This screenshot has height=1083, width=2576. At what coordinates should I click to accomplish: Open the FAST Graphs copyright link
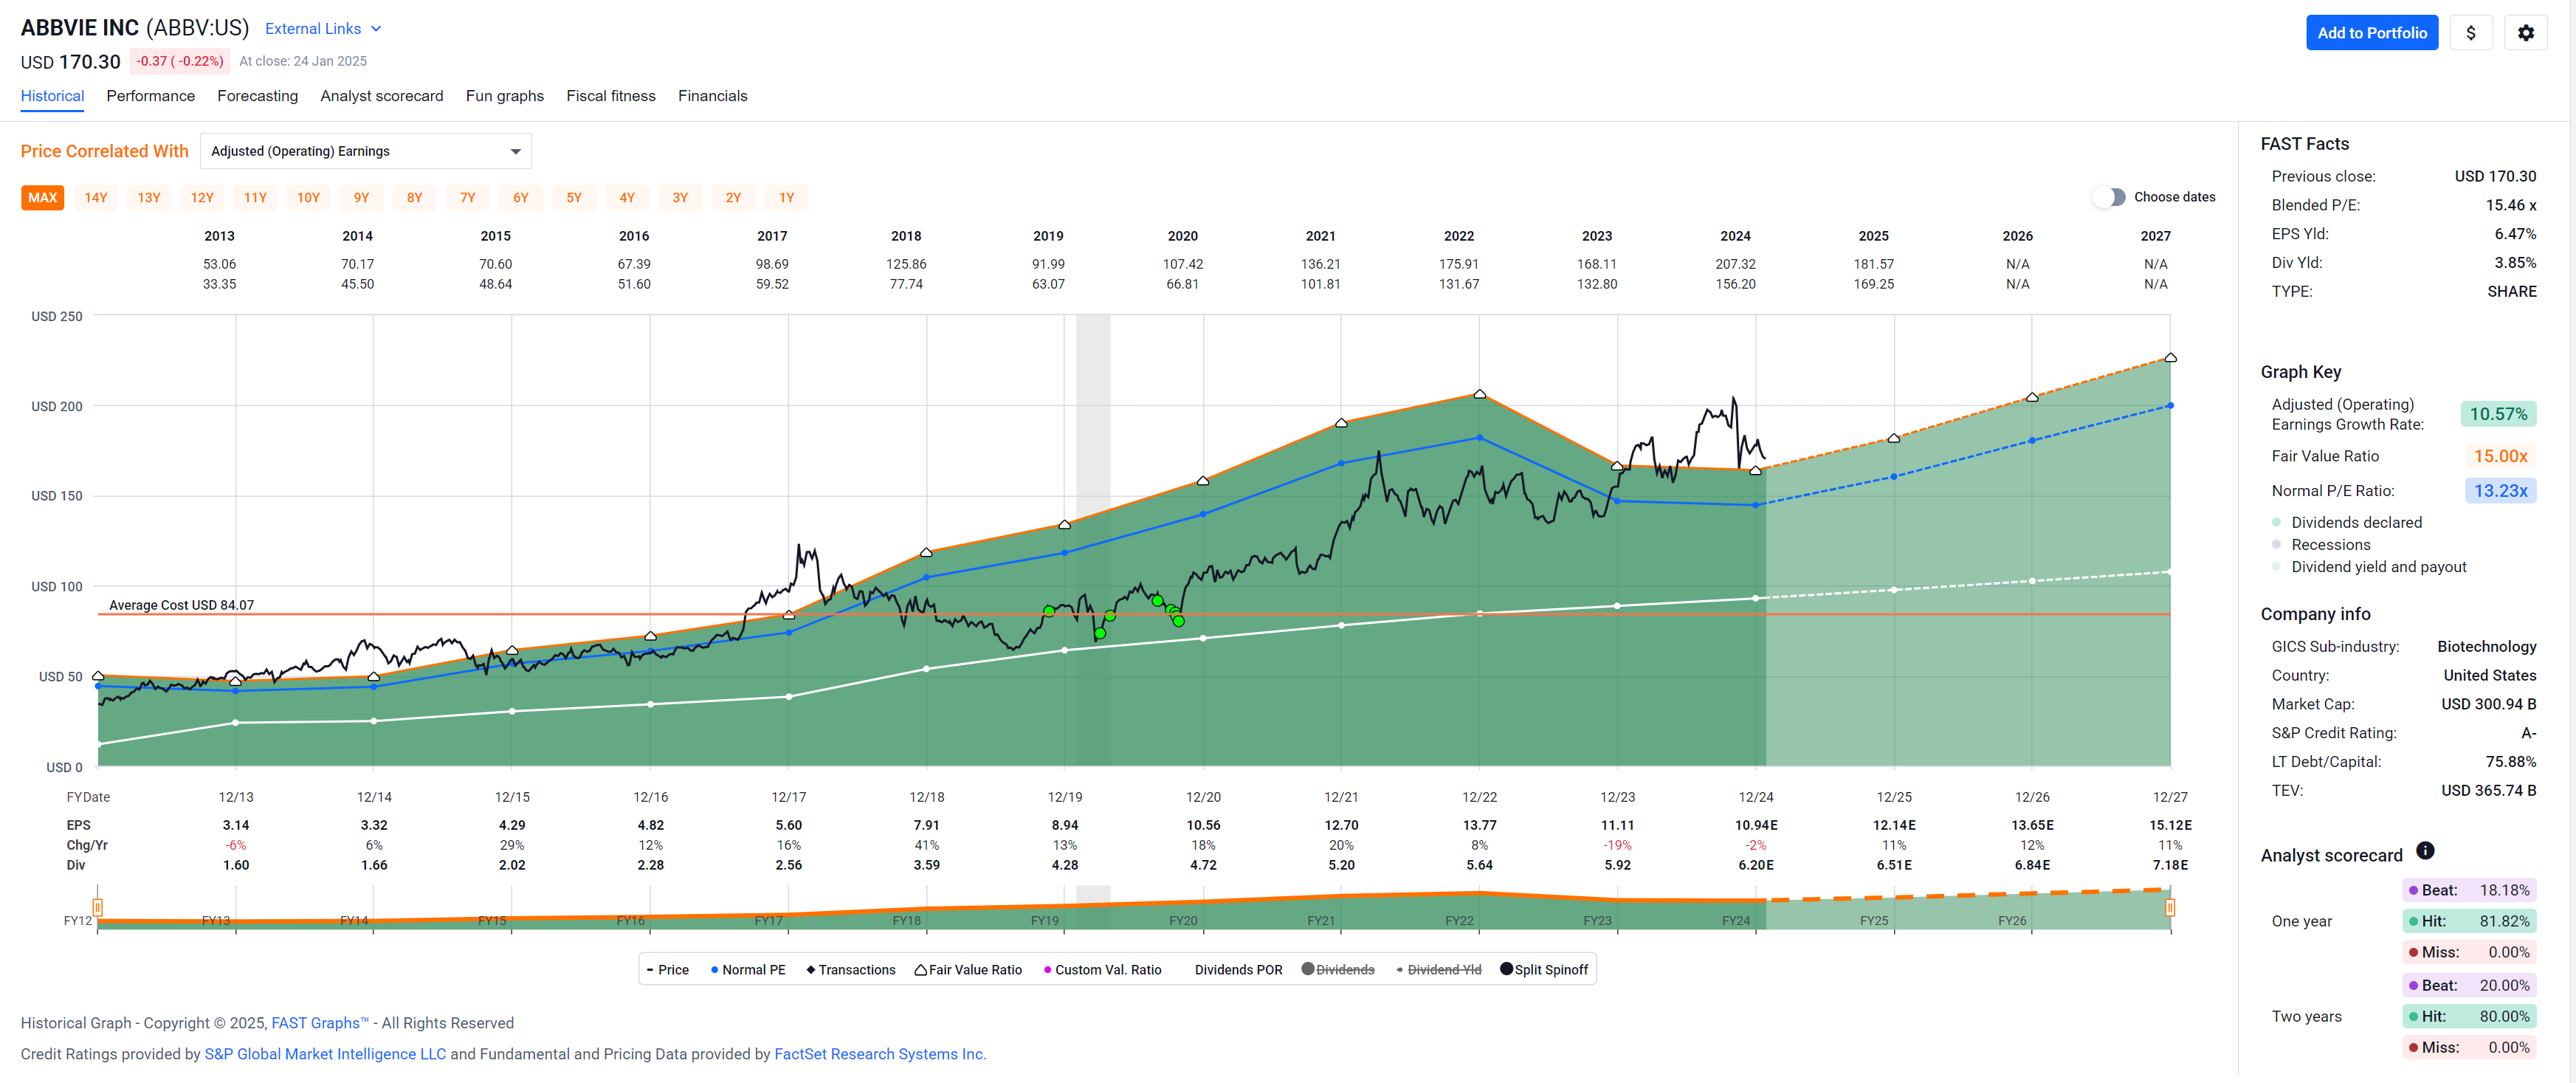tap(320, 1023)
